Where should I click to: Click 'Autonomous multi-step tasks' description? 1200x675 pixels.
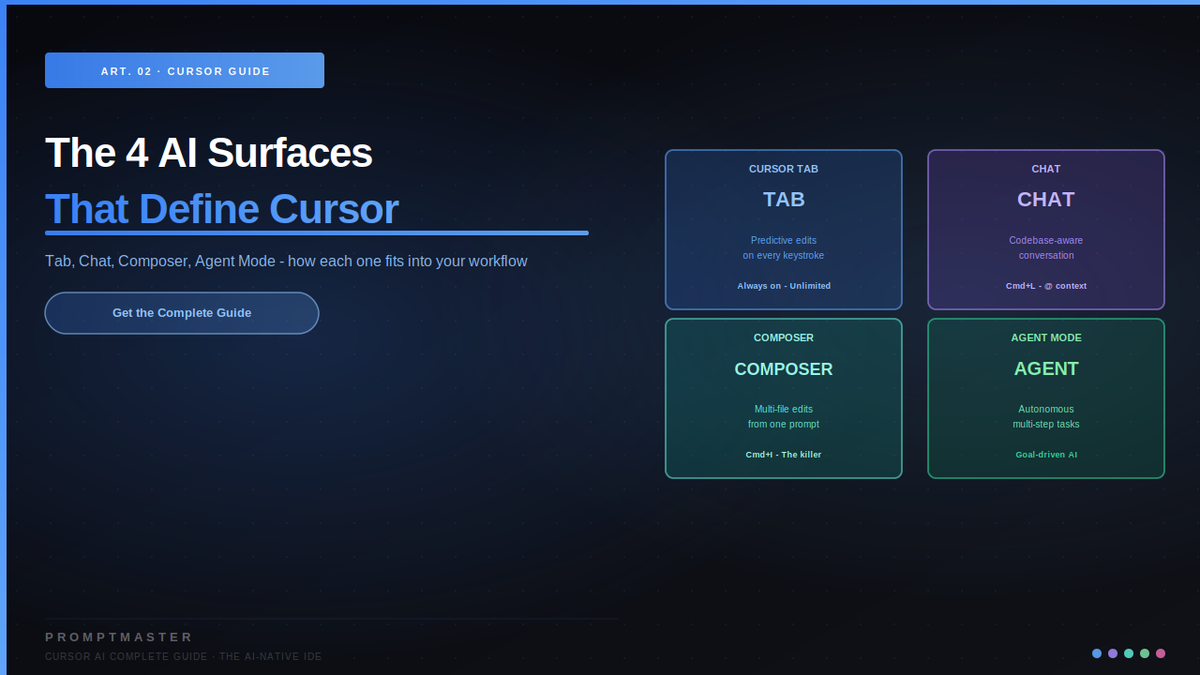coord(1046,416)
